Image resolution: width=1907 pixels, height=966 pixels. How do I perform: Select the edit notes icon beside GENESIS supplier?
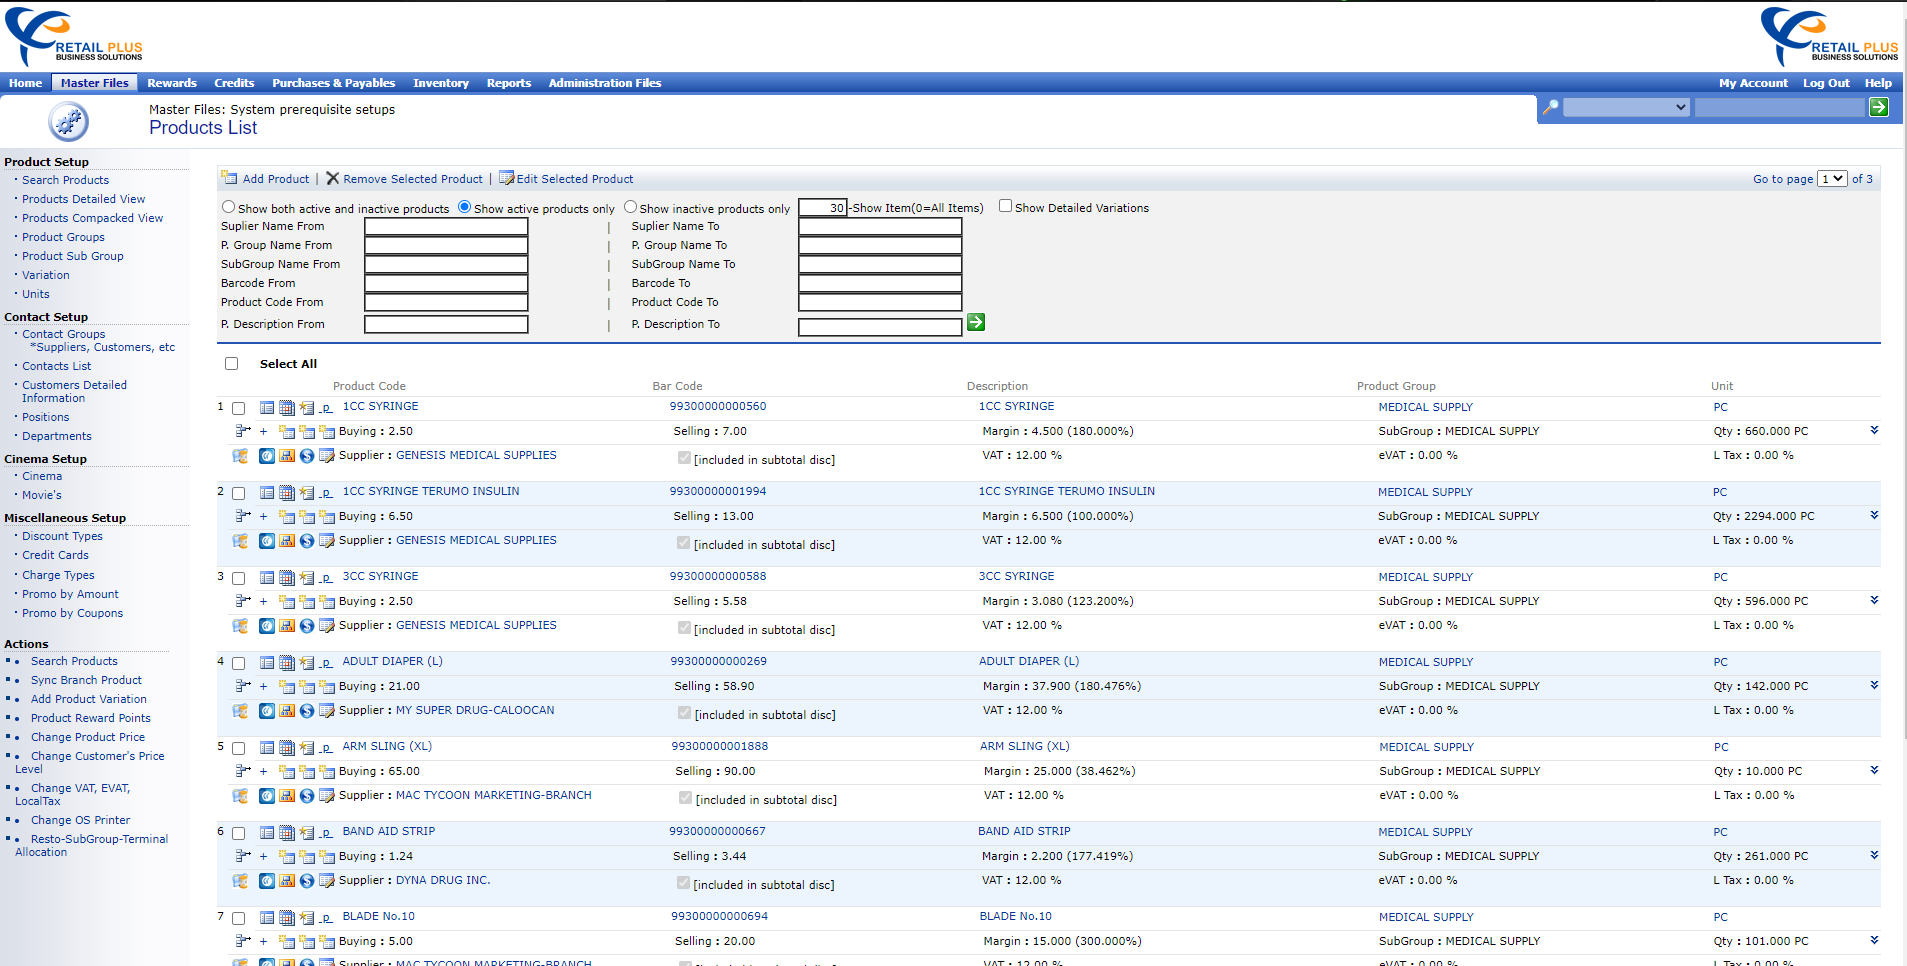(x=327, y=455)
